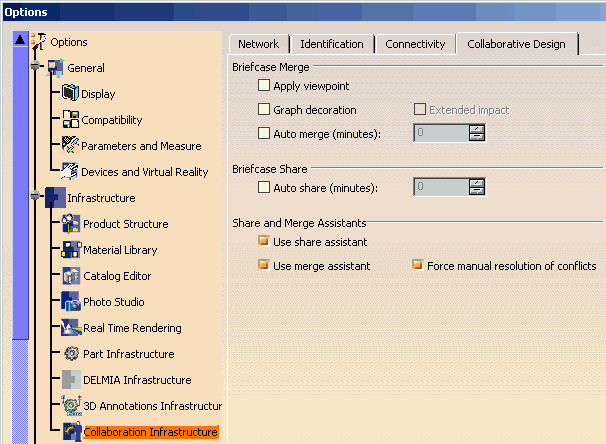Image resolution: width=606 pixels, height=444 pixels.
Task: Click the Material Library icon
Action: coord(71,250)
